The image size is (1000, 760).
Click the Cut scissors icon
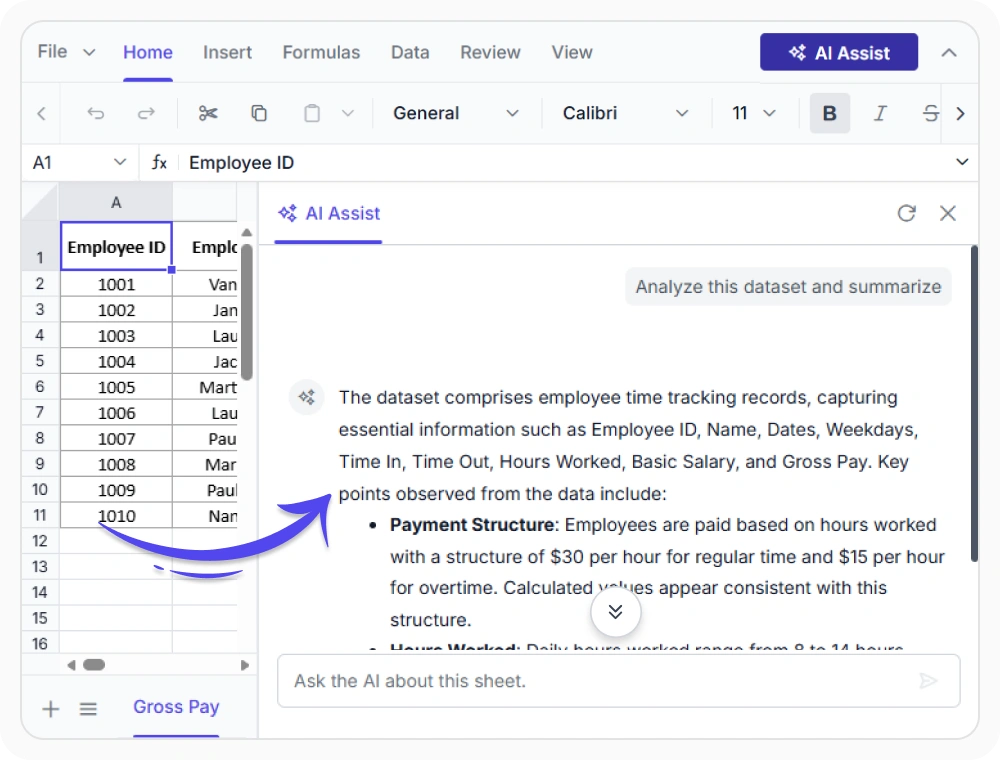(x=208, y=113)
